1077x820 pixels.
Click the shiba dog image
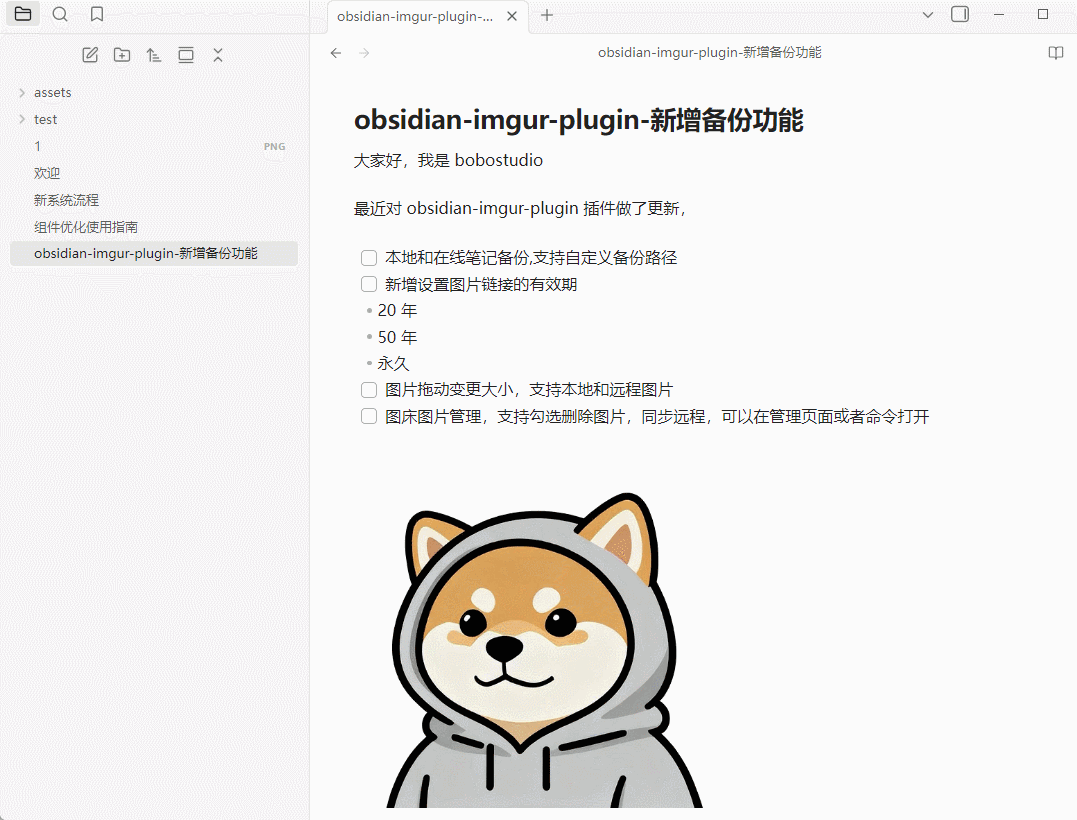(x=545, y=650)
